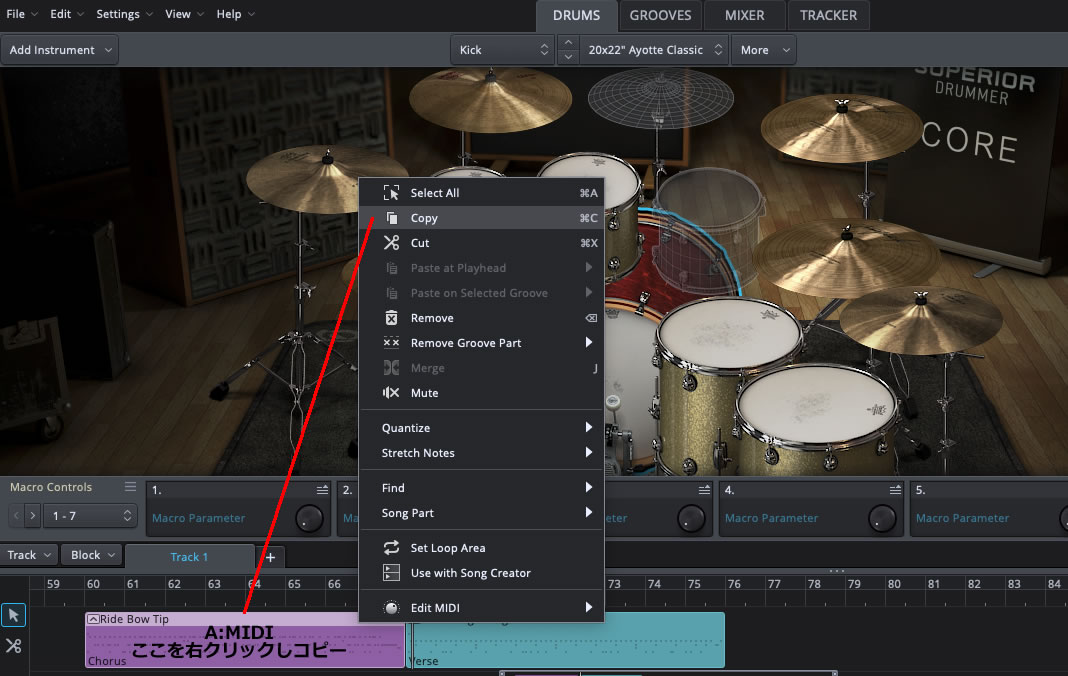Click Use with Song Creator entry
Screen dimensions: 1068x676
point(470,573)
